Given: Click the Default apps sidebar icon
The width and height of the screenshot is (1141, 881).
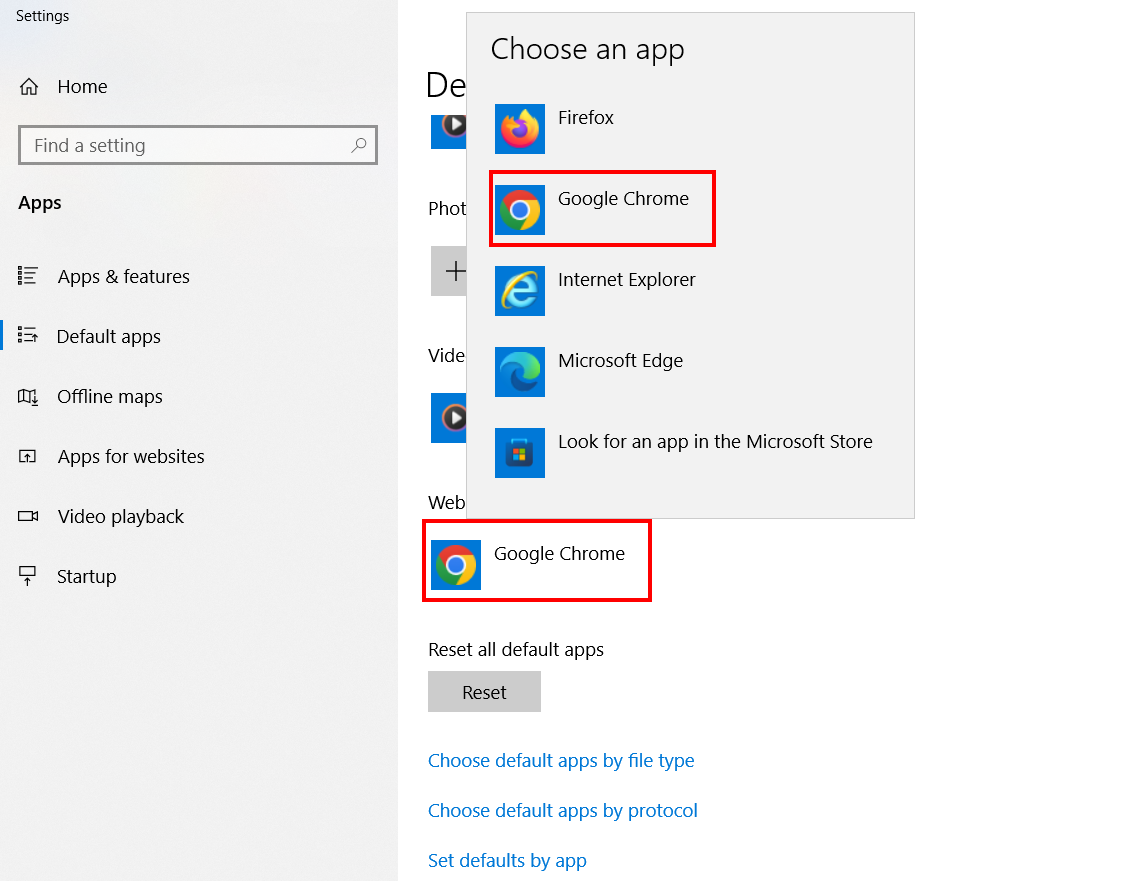Looking at the screenshot, I should click(x=28, y=335).
